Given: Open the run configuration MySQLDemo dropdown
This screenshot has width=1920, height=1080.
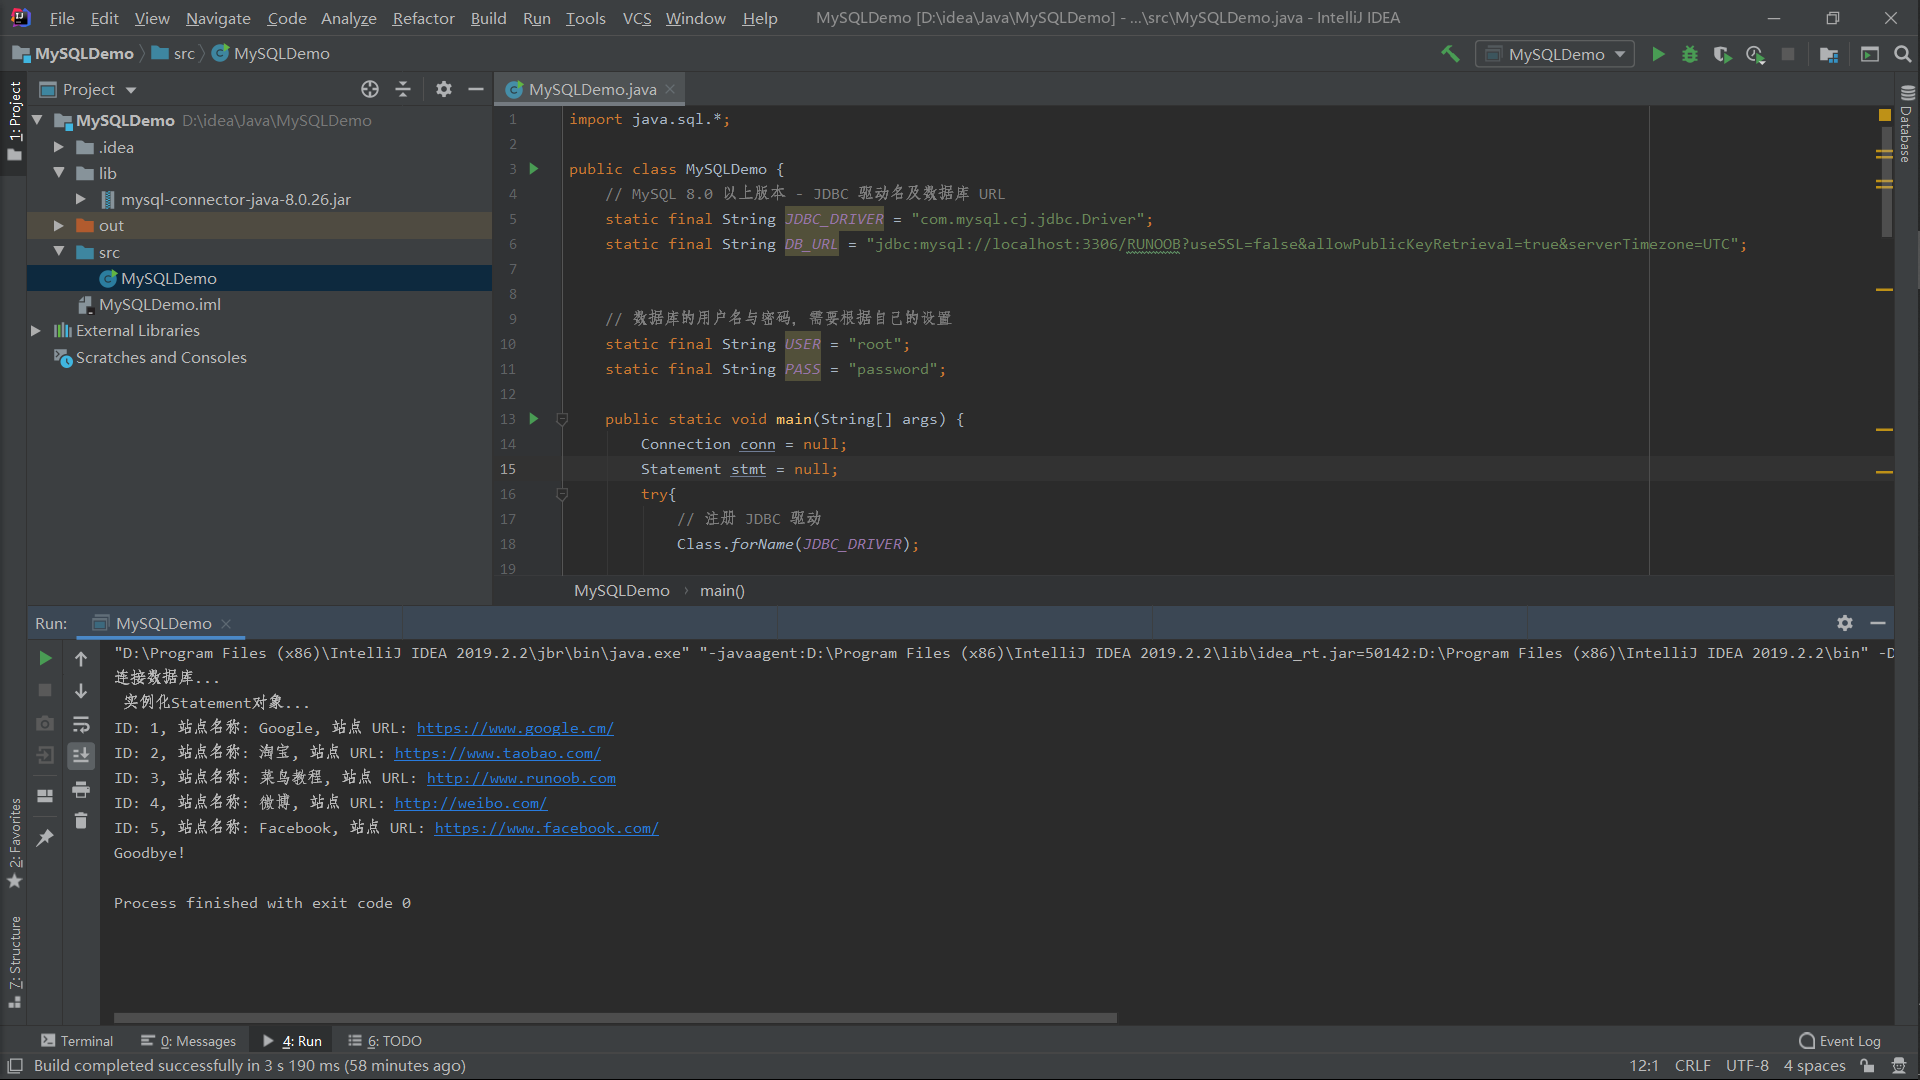Looking at the screenshot, I should coord(1555,54).
